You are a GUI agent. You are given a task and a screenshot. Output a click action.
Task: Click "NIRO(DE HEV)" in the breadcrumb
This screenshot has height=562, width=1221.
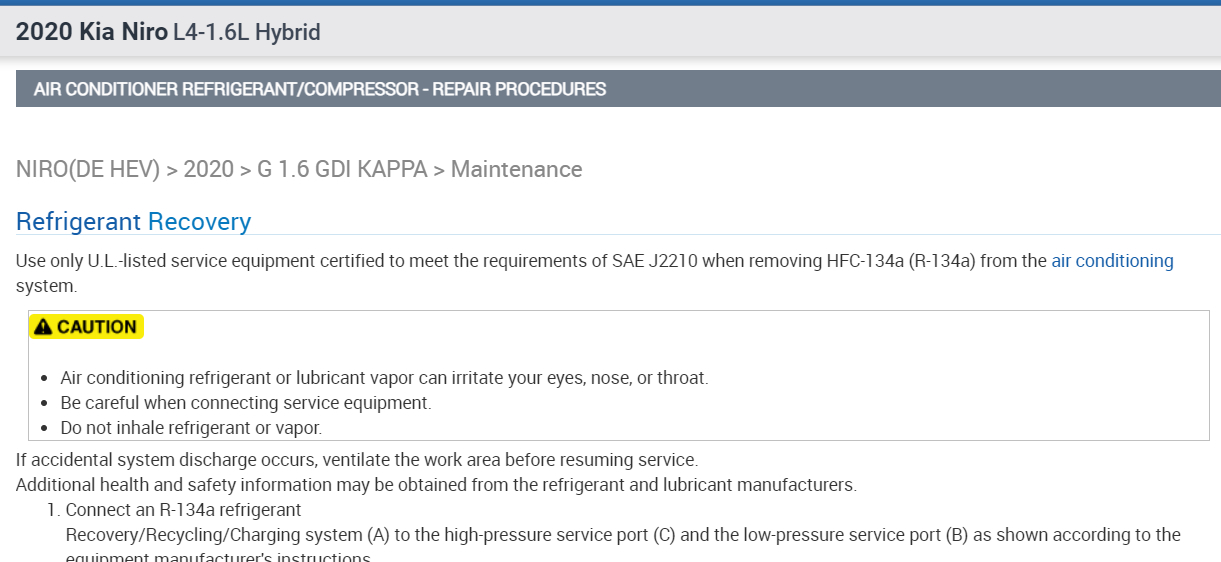pos(88,170)
